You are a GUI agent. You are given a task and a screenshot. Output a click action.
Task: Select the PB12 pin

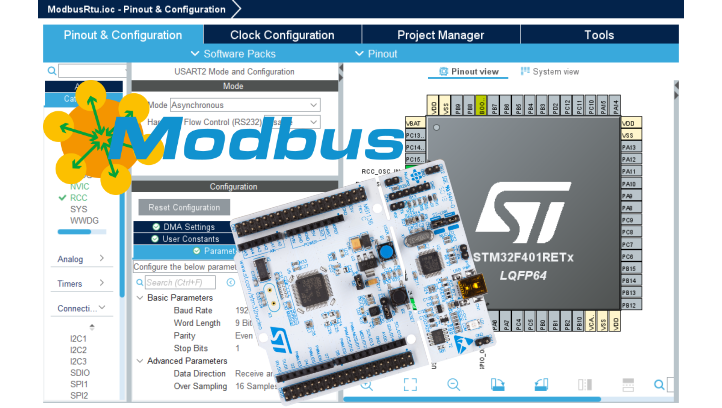pos(631,305)
